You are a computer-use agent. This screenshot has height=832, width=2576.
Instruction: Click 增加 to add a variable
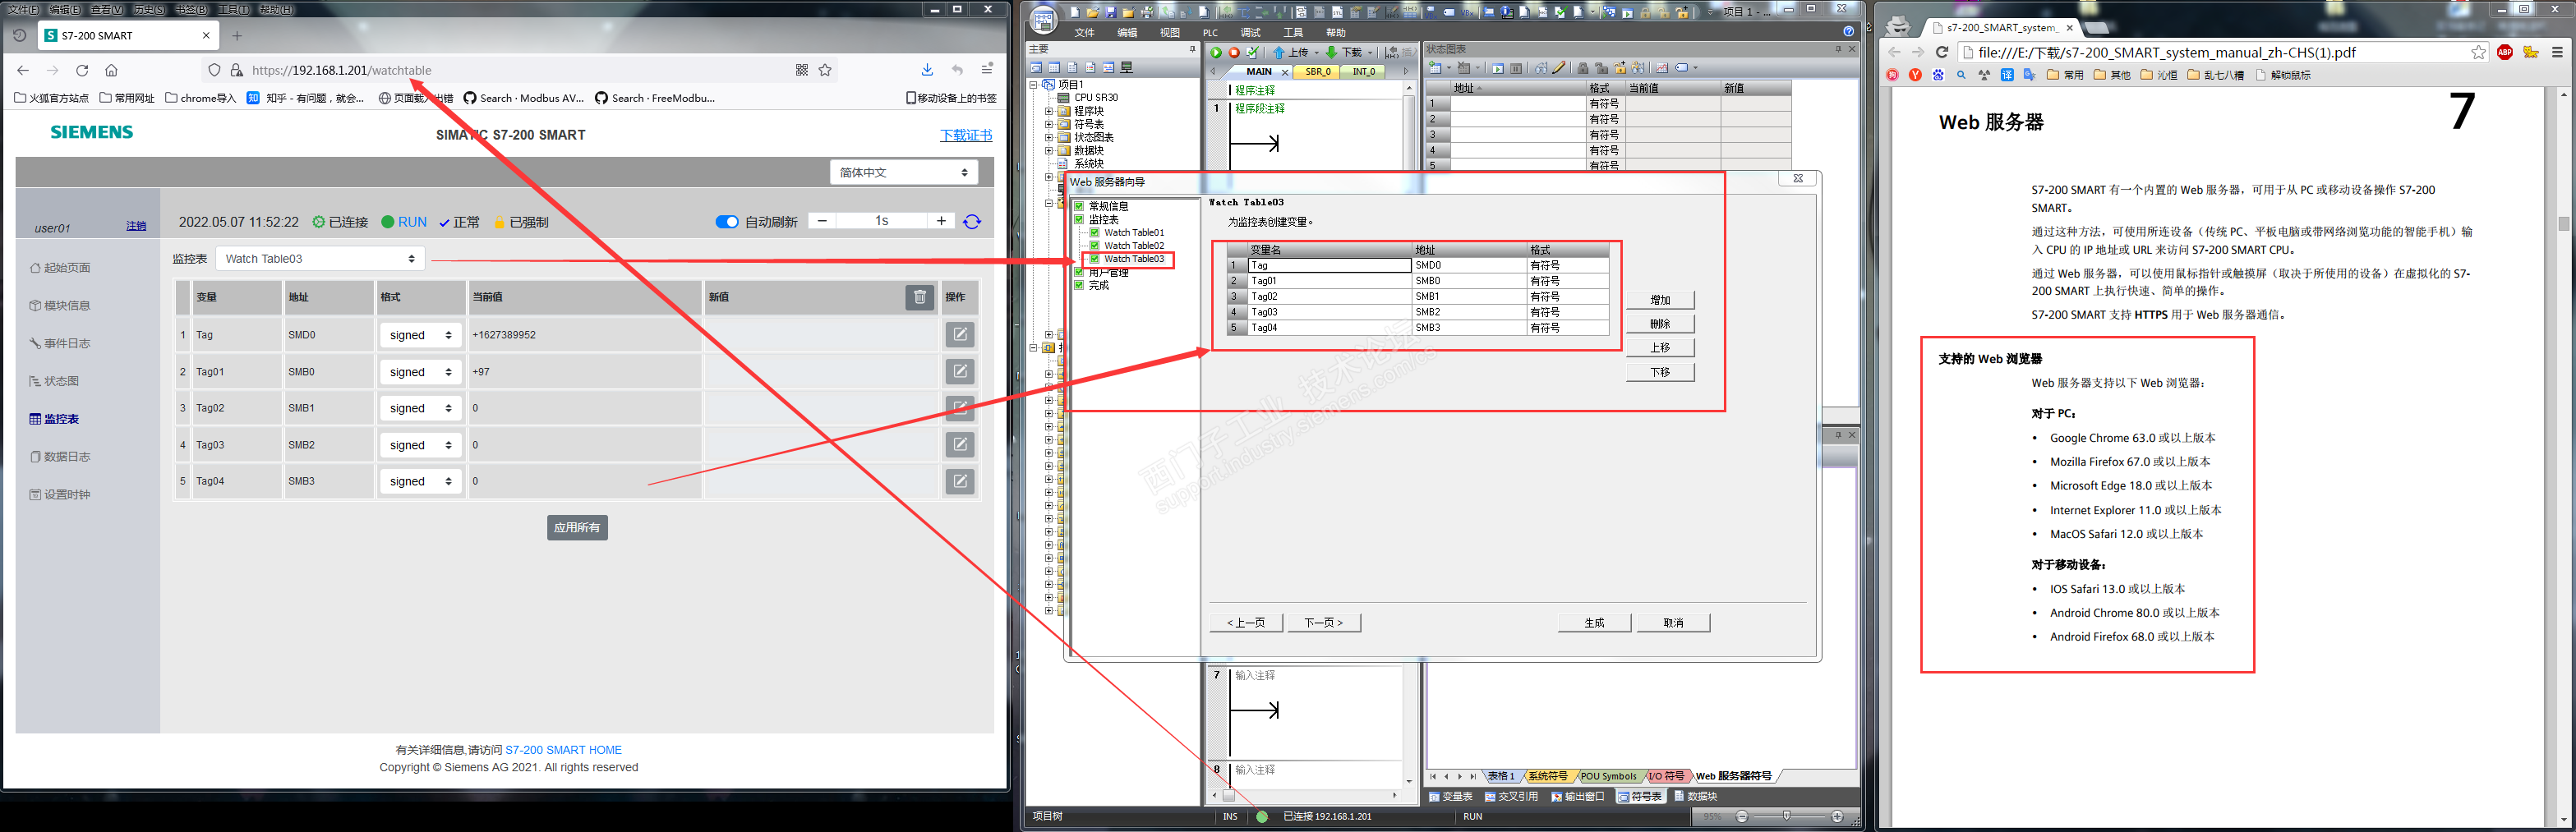point(1660,300)
